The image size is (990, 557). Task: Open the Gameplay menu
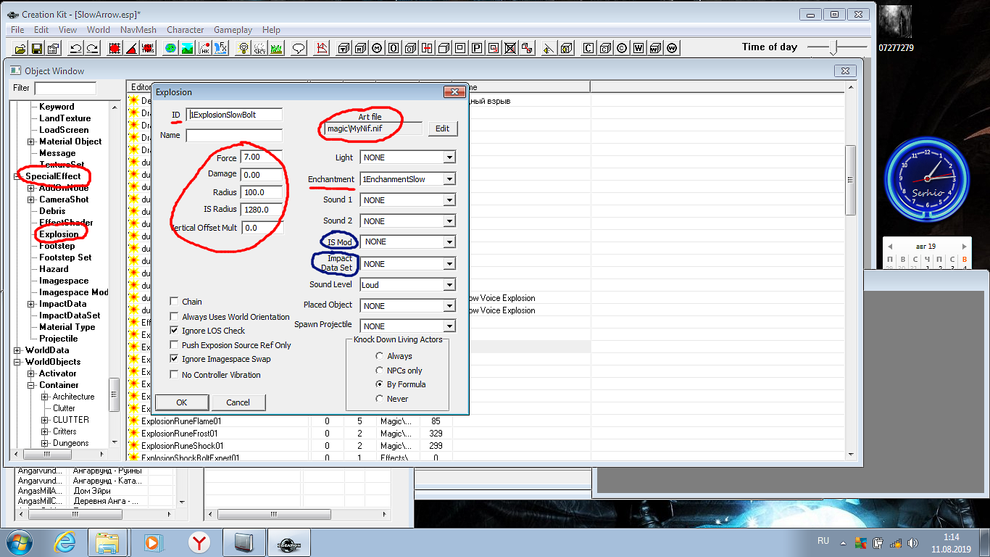point(231,30)
